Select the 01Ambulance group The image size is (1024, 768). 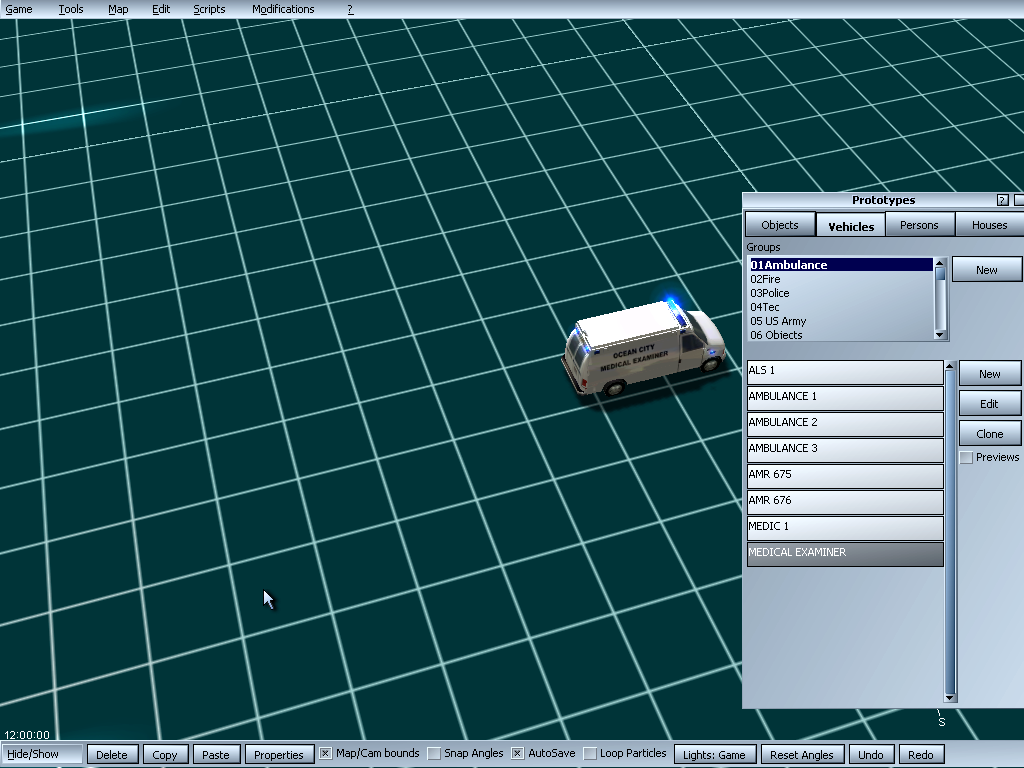tap(841, 264)
